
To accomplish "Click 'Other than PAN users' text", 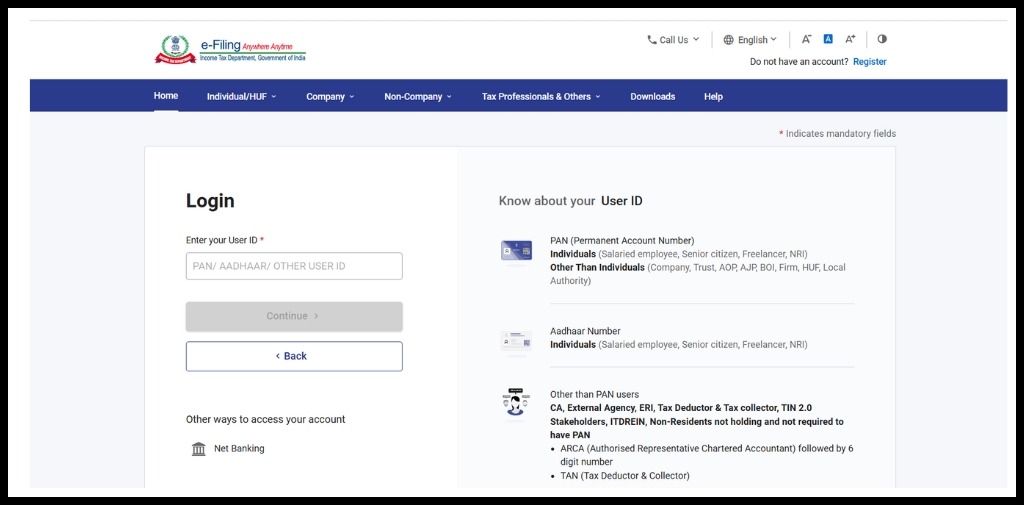I will [x=594, y=395].
